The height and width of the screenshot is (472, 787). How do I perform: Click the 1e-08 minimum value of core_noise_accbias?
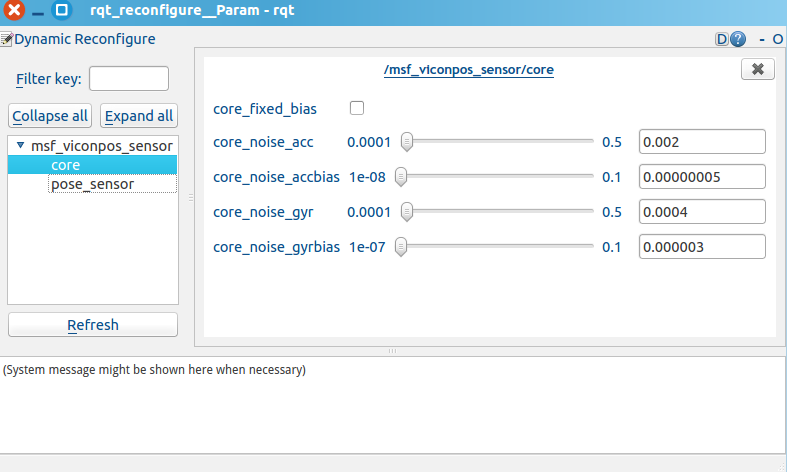tap(367, 177)
